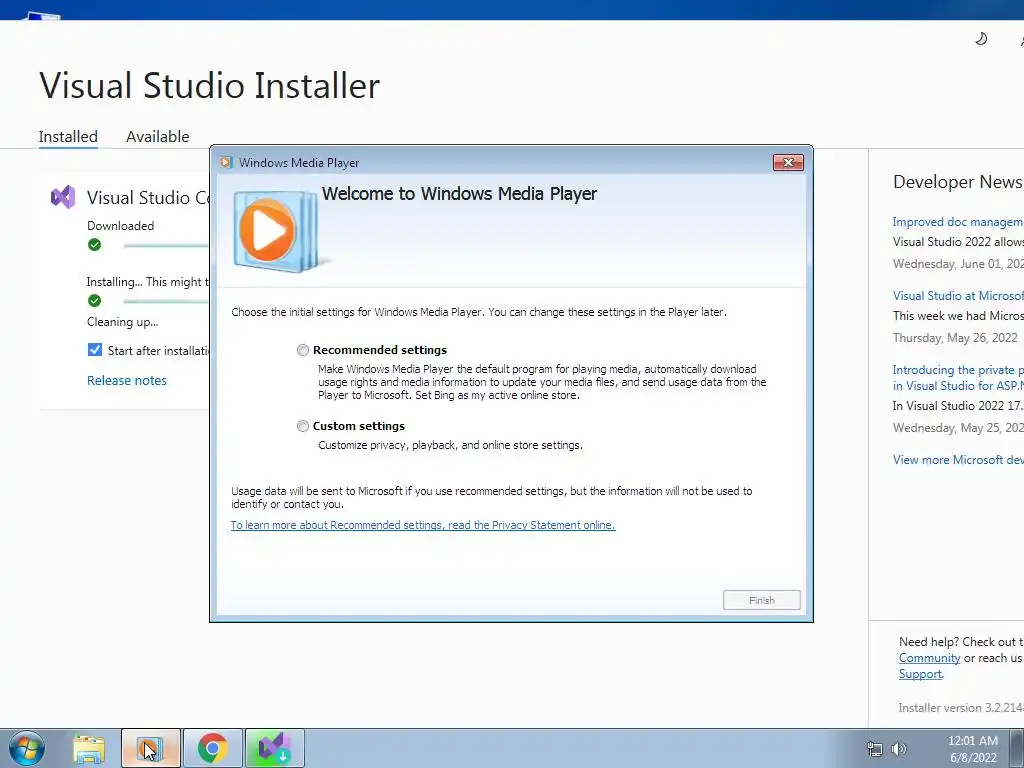
Task: Click the Thursday, May 26, 2022 date text
Action: tap(955, 338)
